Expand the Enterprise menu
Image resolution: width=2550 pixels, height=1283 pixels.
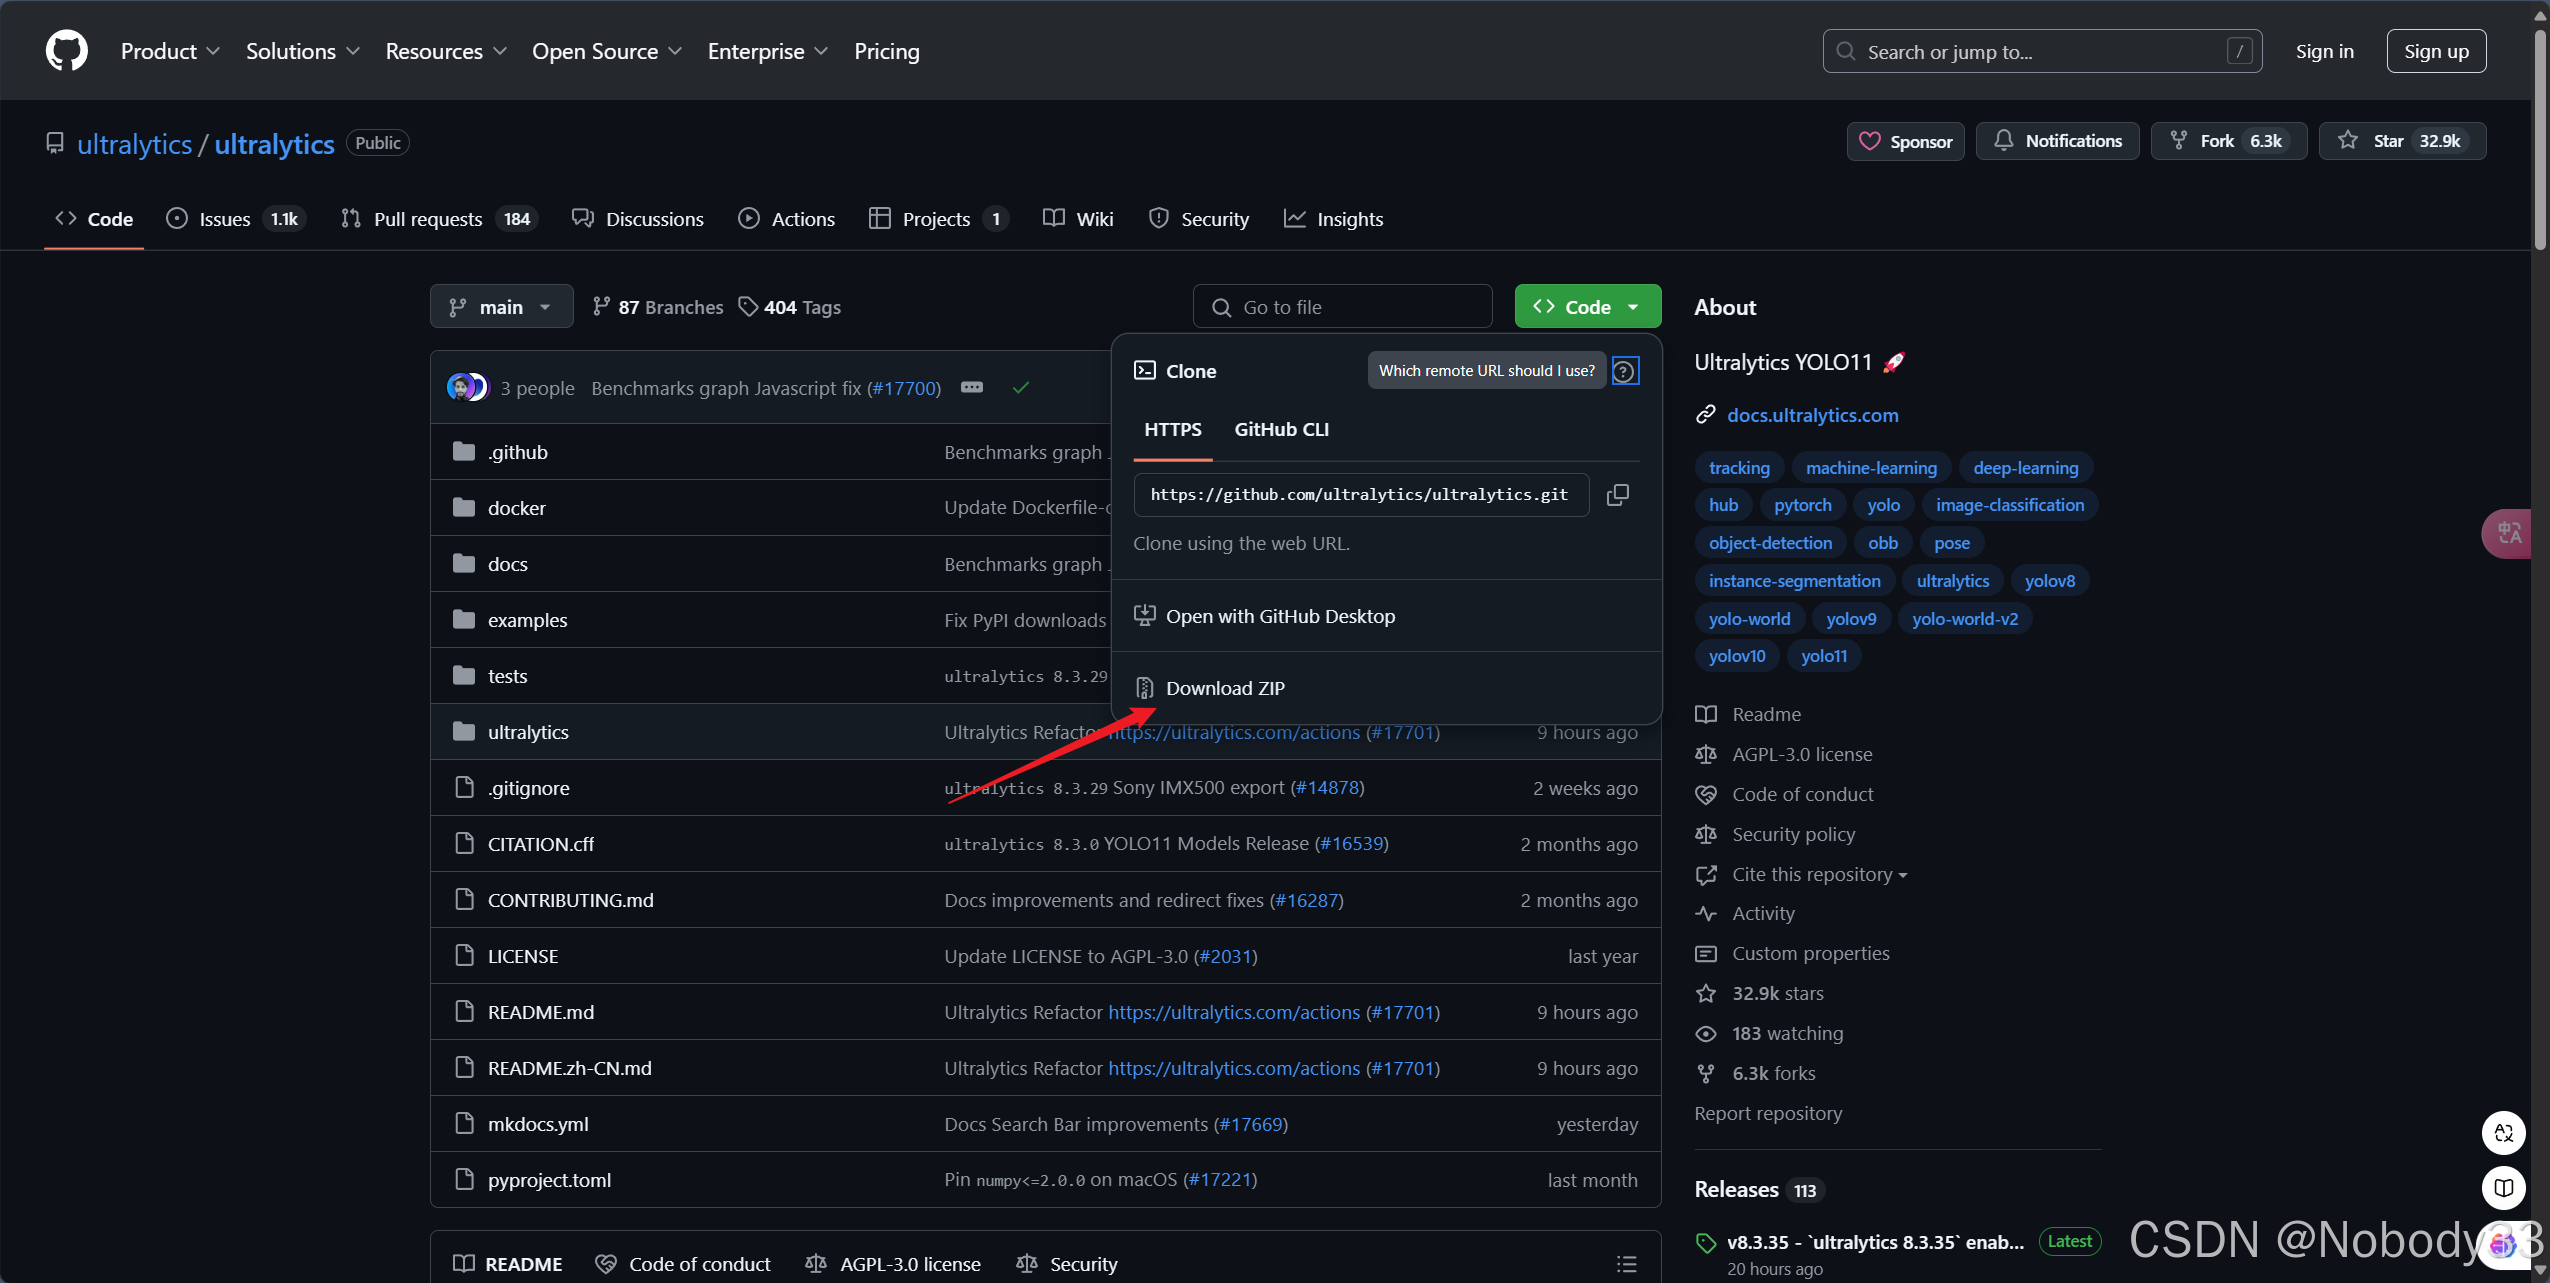point(767,51)
